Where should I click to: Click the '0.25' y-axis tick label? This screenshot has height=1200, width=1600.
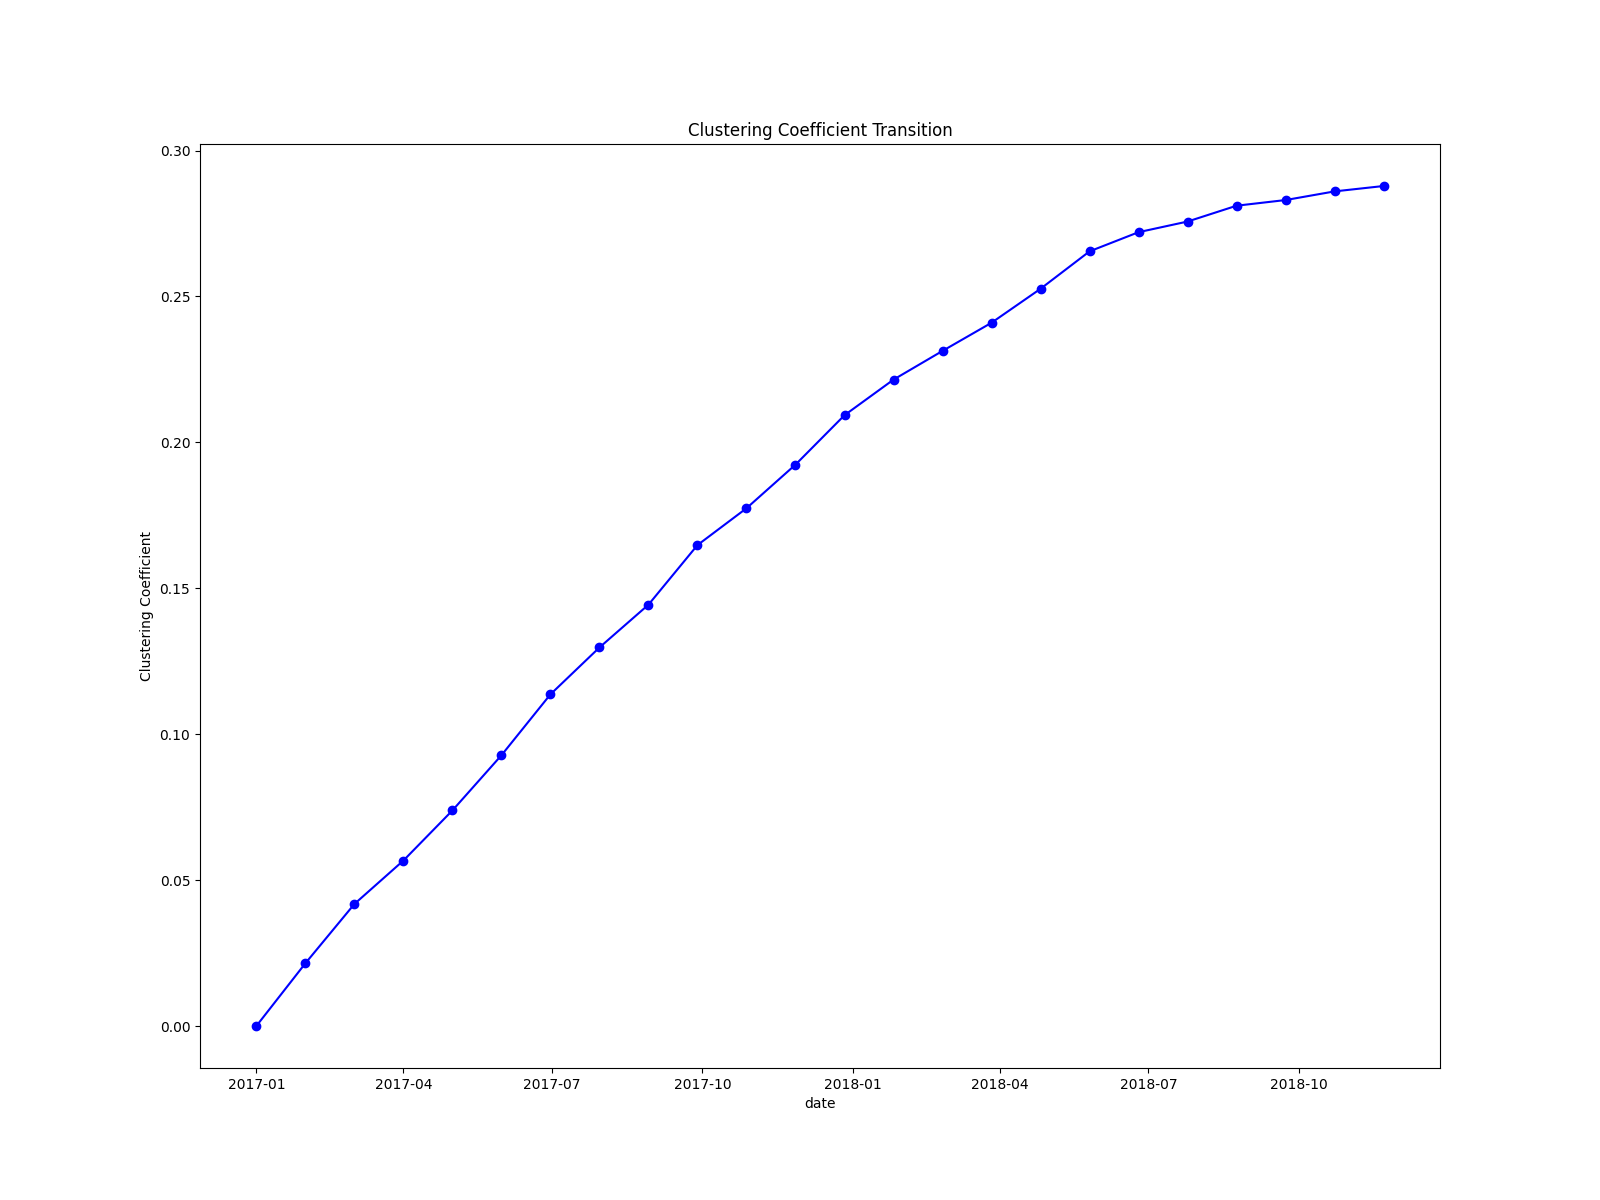175,297
